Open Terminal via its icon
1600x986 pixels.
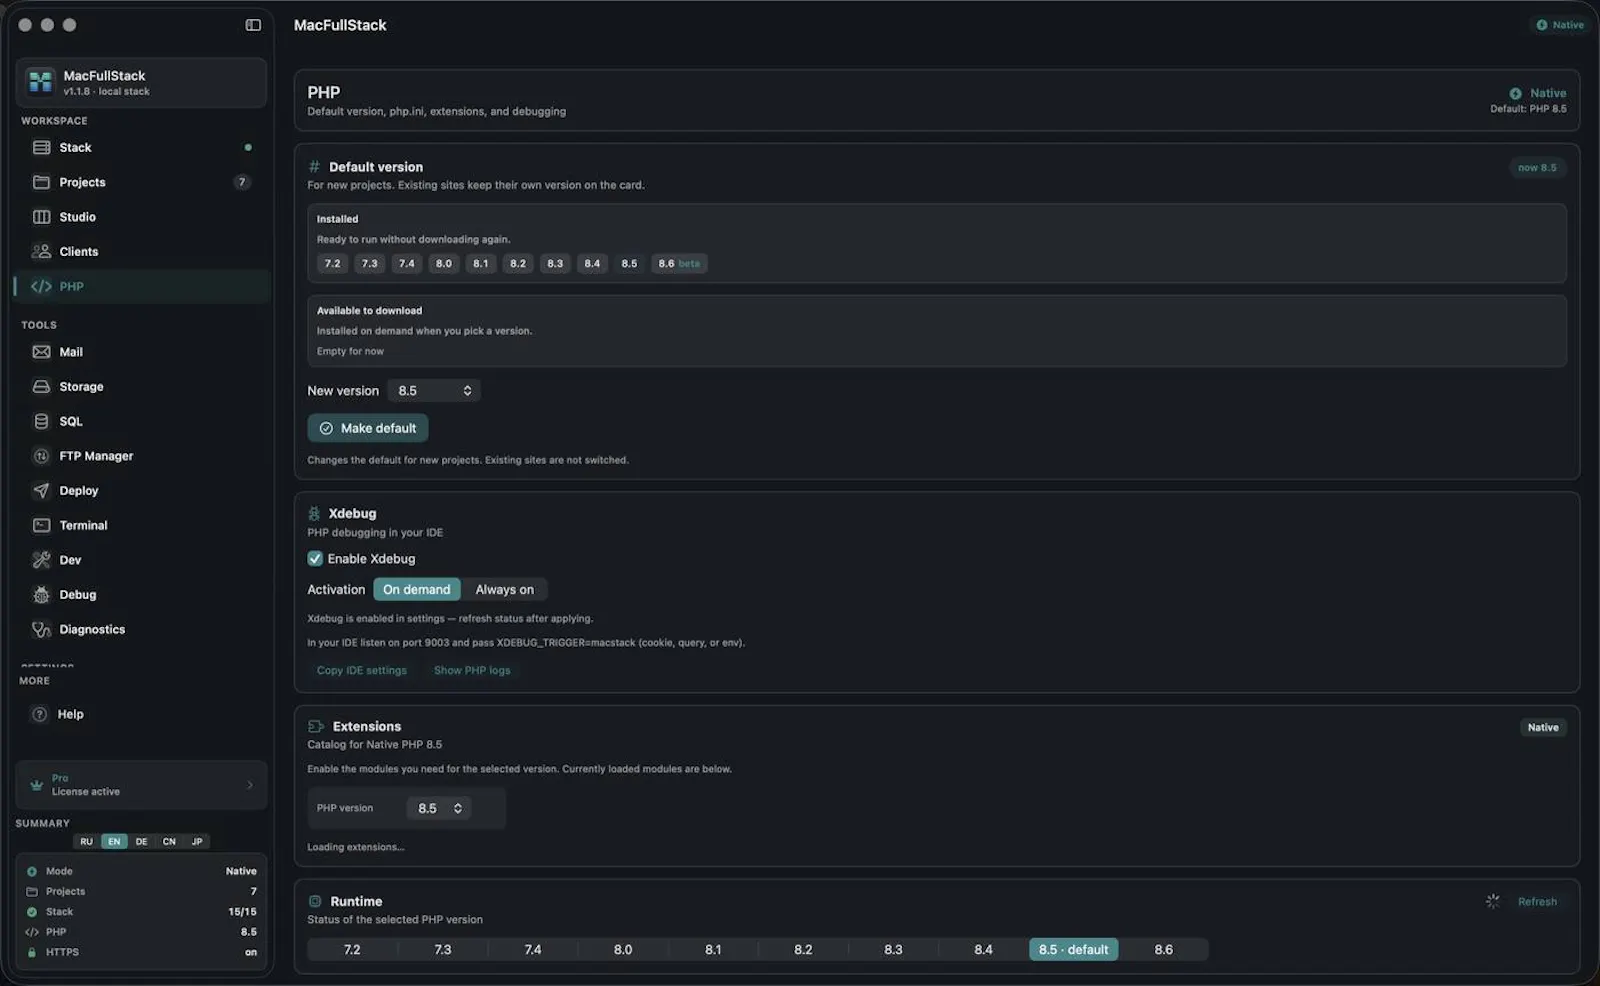point(41,525)
